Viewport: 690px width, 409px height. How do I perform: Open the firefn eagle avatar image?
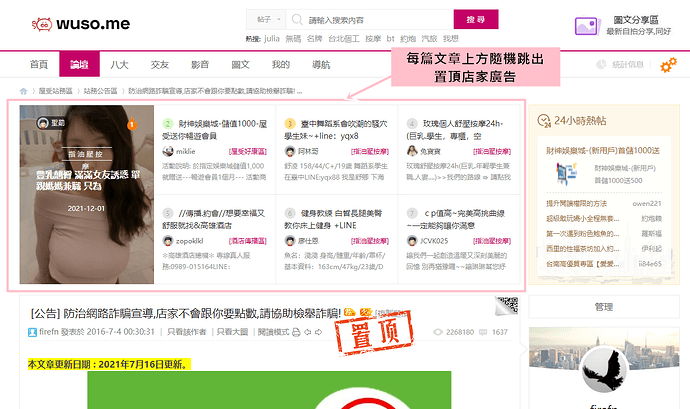[604, 369]
